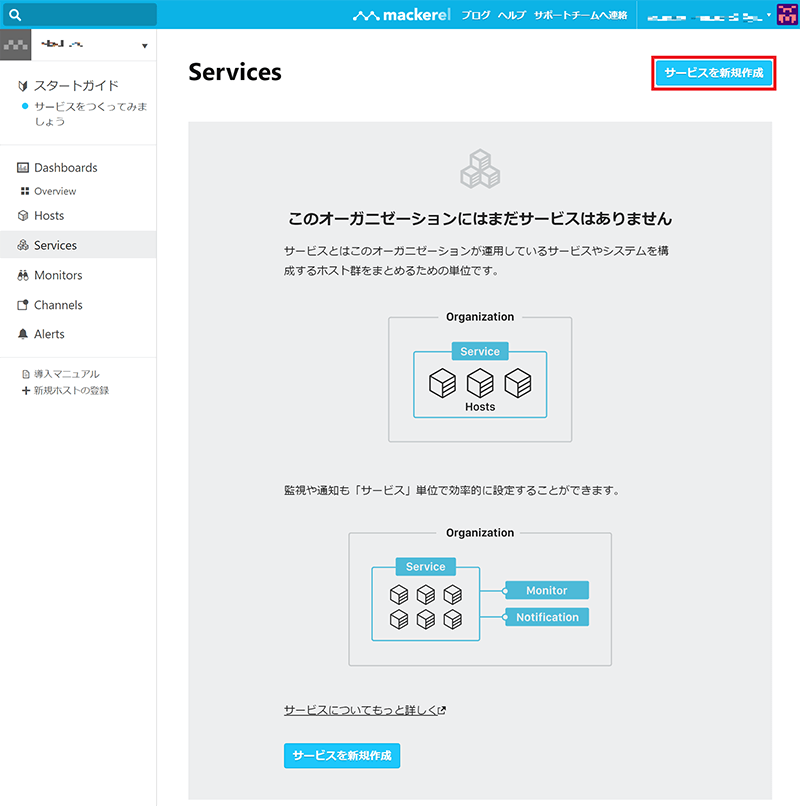800x806 pixels.
Task: Click the Hosts cube icon
Action: tap(23, 216)
